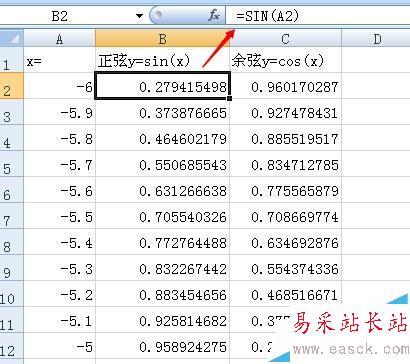Image resolution: width=410 pixels, height=364 pixels.
Task: Click cell with value 0.373876665
Action: pyautogui.click(x=162, y=112)
